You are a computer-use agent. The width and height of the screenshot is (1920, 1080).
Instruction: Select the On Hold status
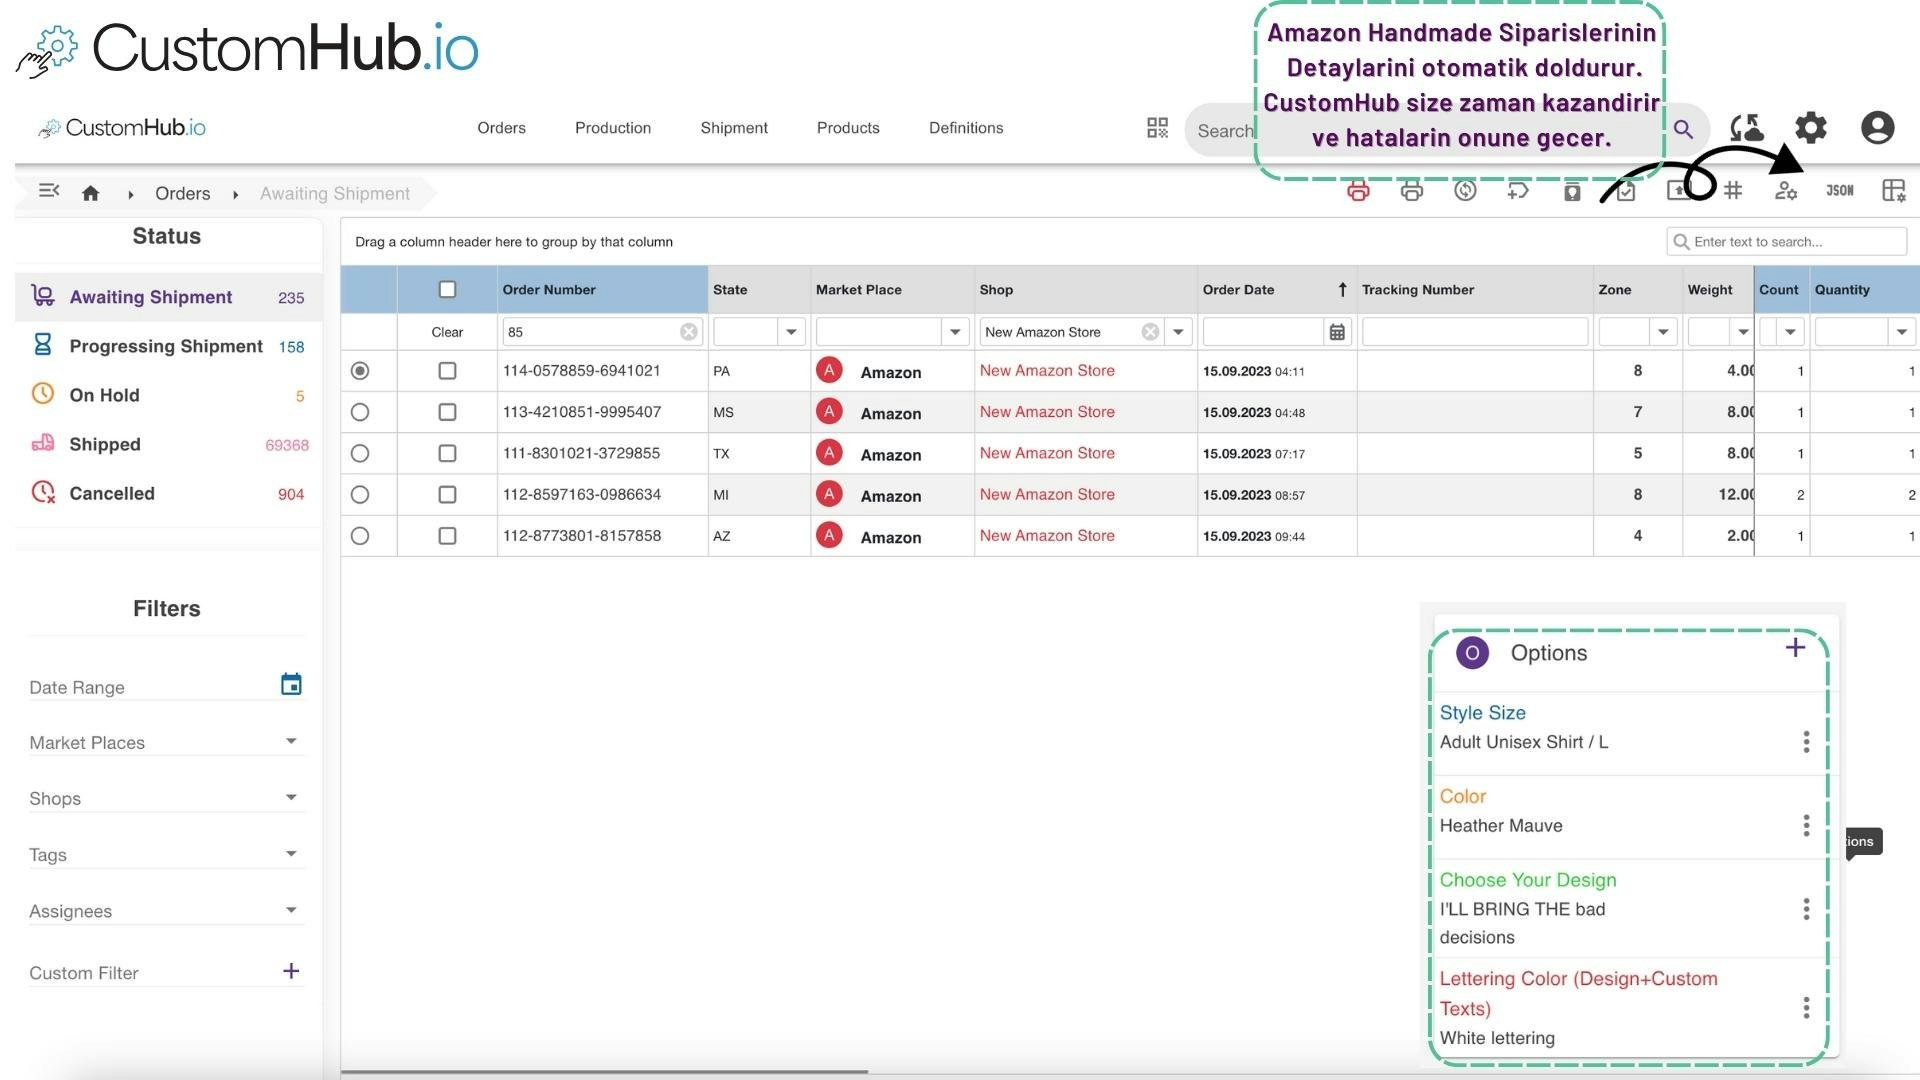coord(168,395)
